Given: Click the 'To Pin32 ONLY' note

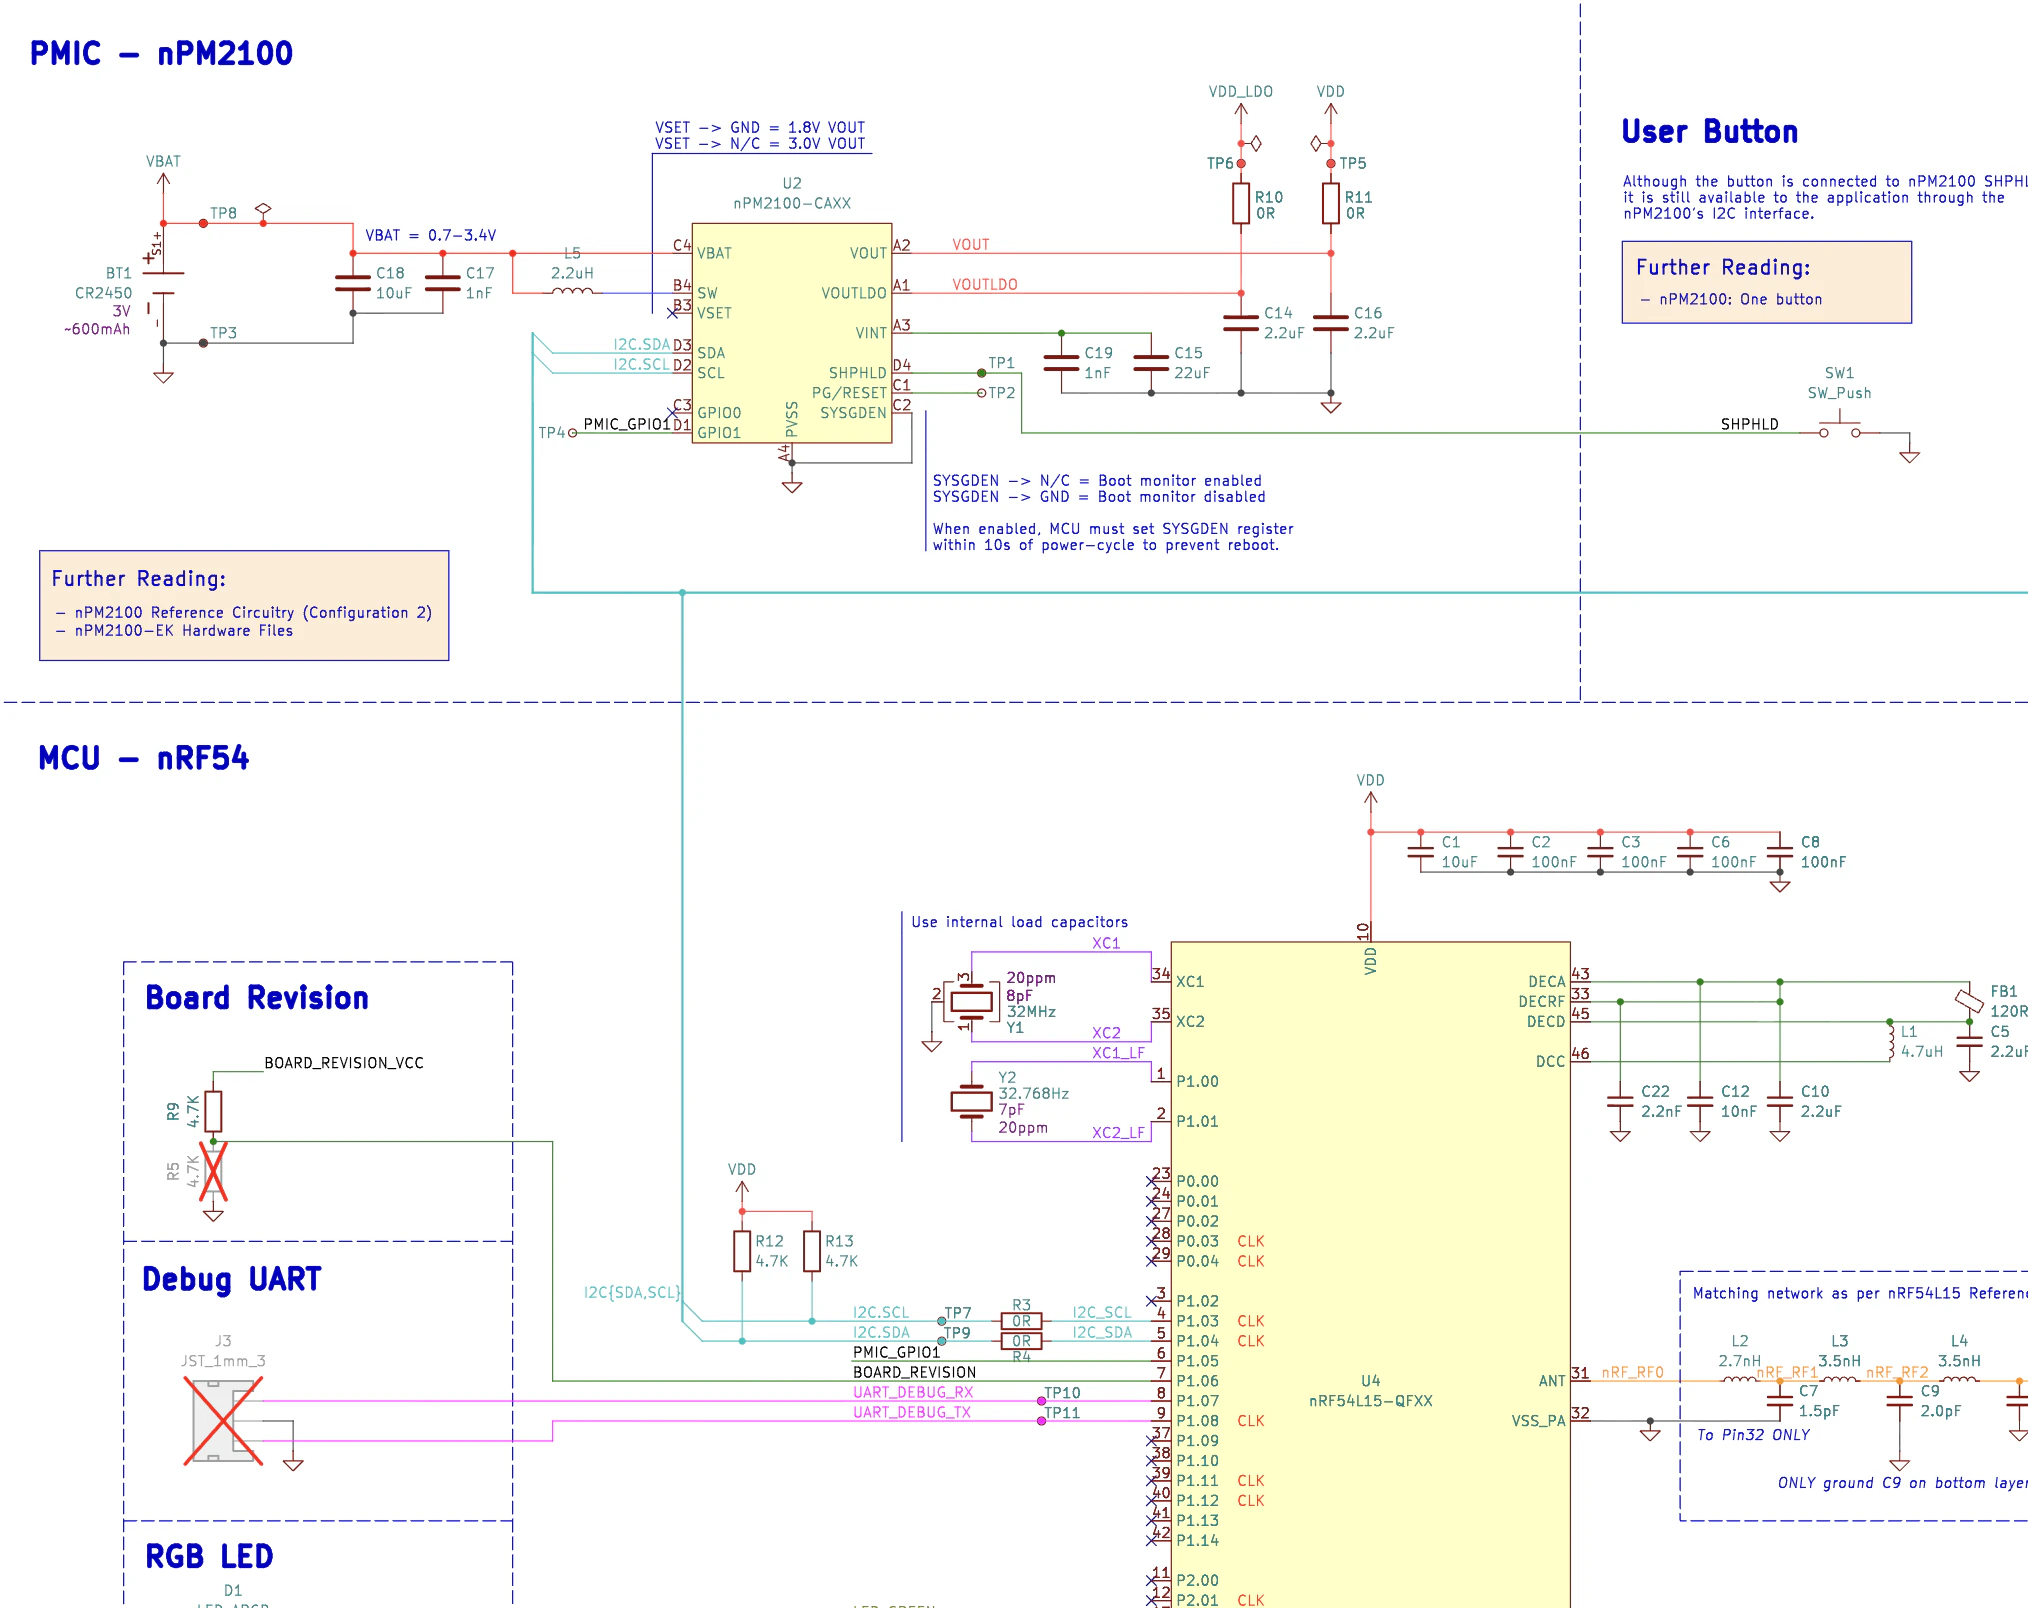Looking at the screenshot, I should pos(1754,1435).
